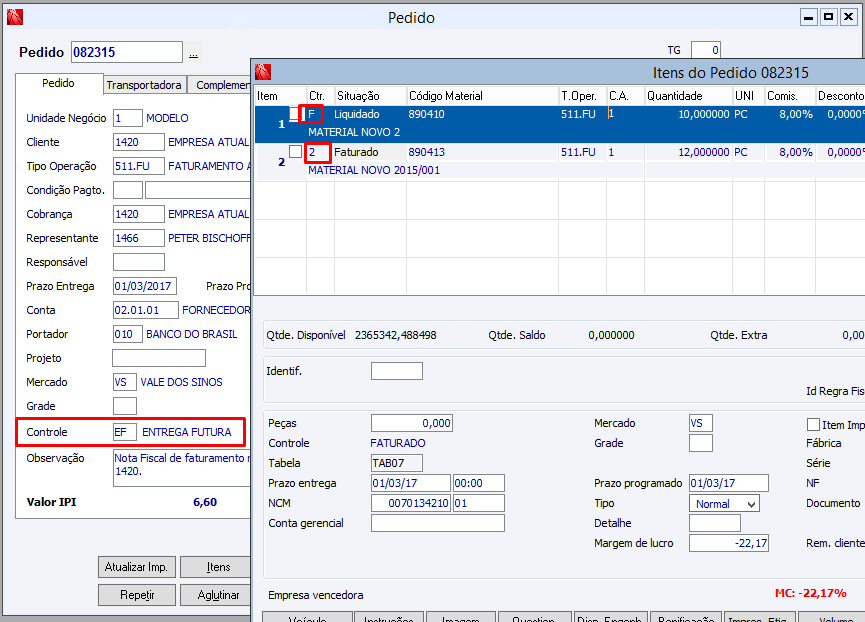Viewport: 865px width, 622px height.
Task: Click the Prazo entrega date field 01/03/17
Action: pyautogui.click(x=411, y=483)
